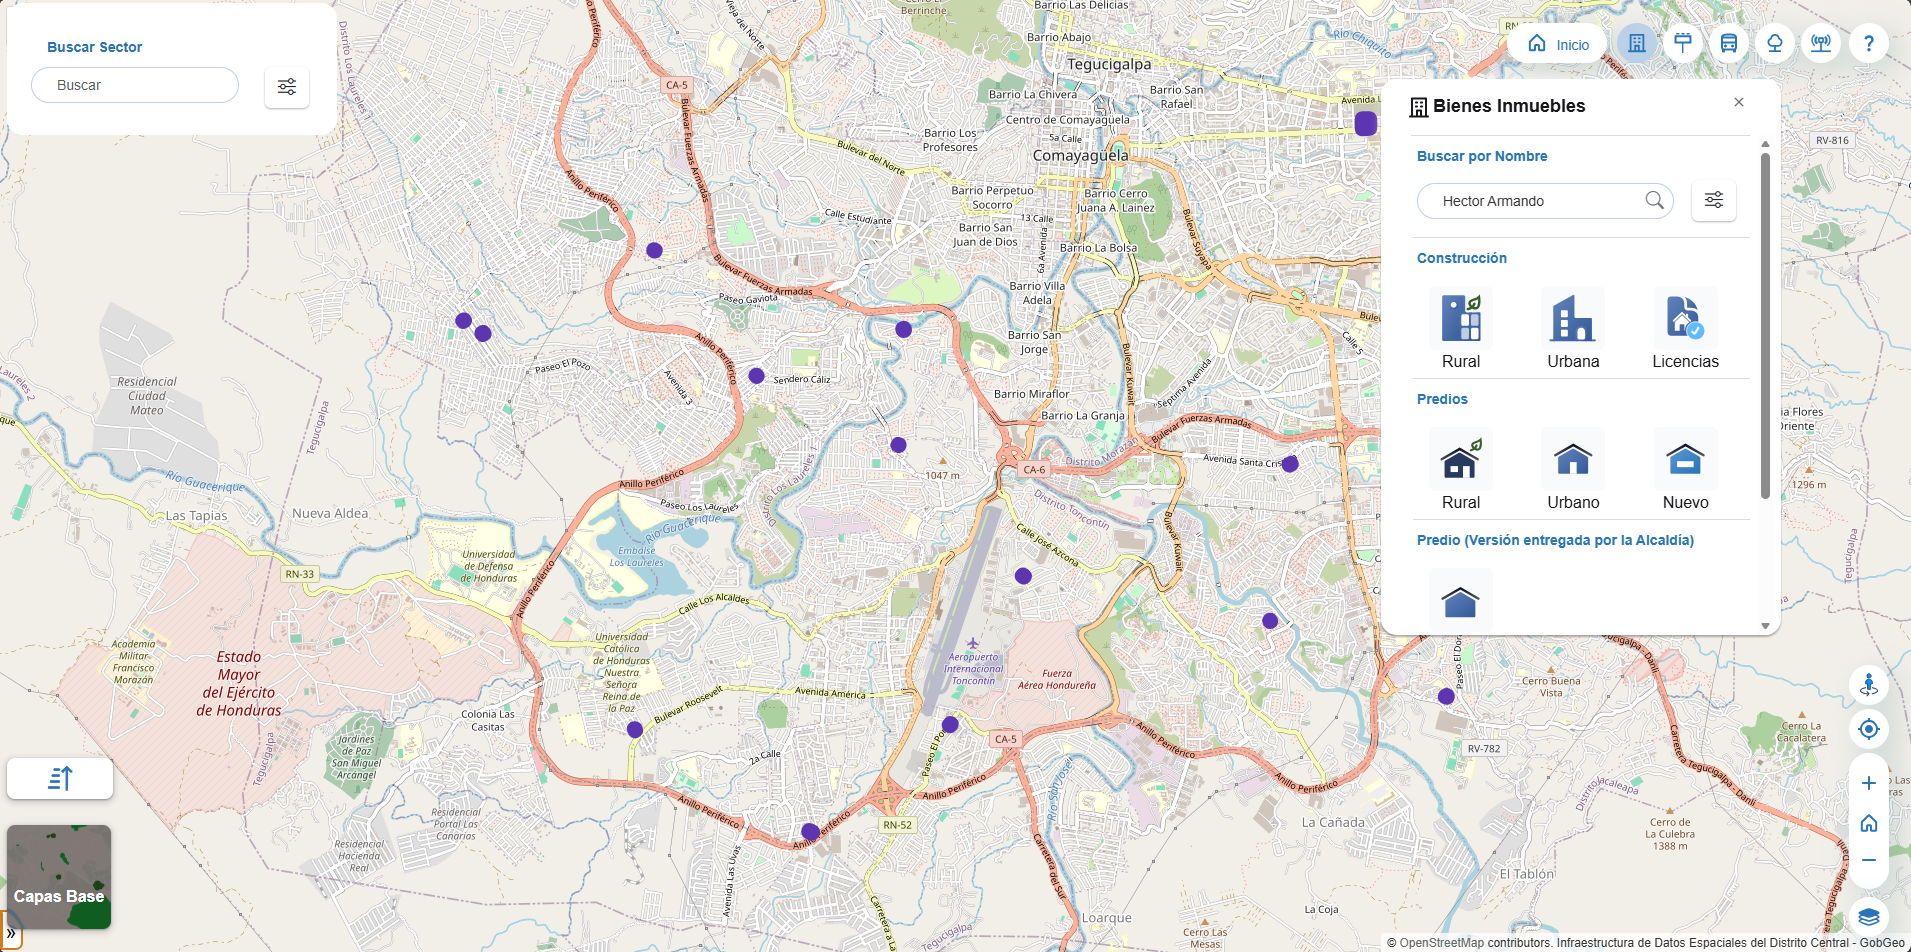This screenshot has height=952, width=1911.
Task: Open the bus transport category
Action: tap(1728, 43)
